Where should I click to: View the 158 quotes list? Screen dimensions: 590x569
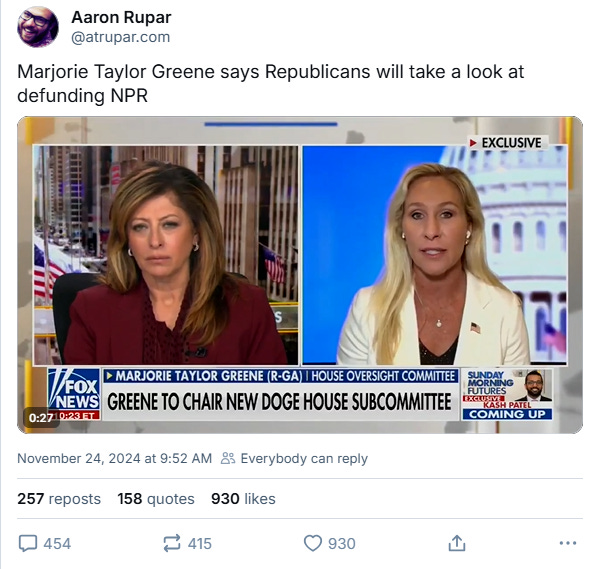tap(156, 499)
